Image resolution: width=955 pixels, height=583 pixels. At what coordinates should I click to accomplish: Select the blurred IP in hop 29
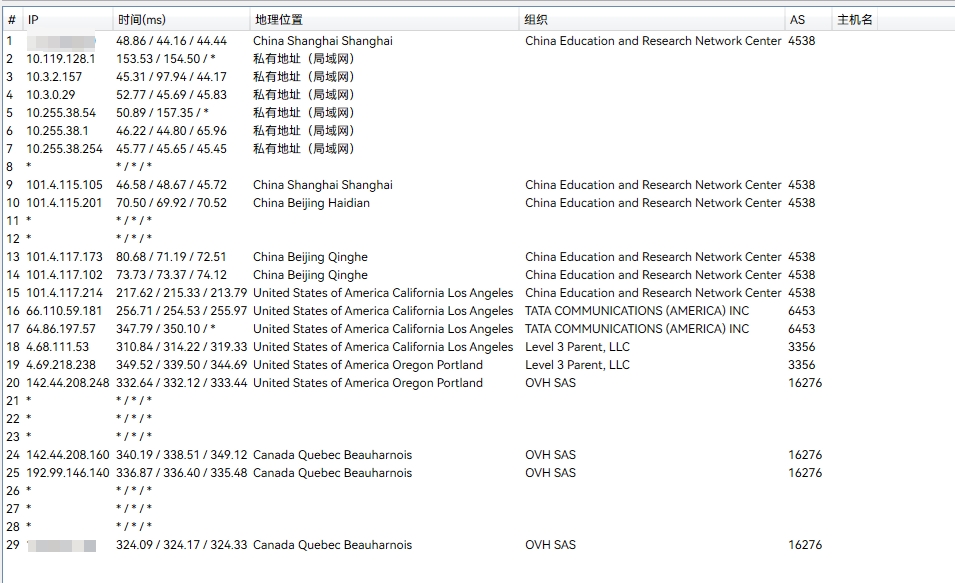coord(62,545)
